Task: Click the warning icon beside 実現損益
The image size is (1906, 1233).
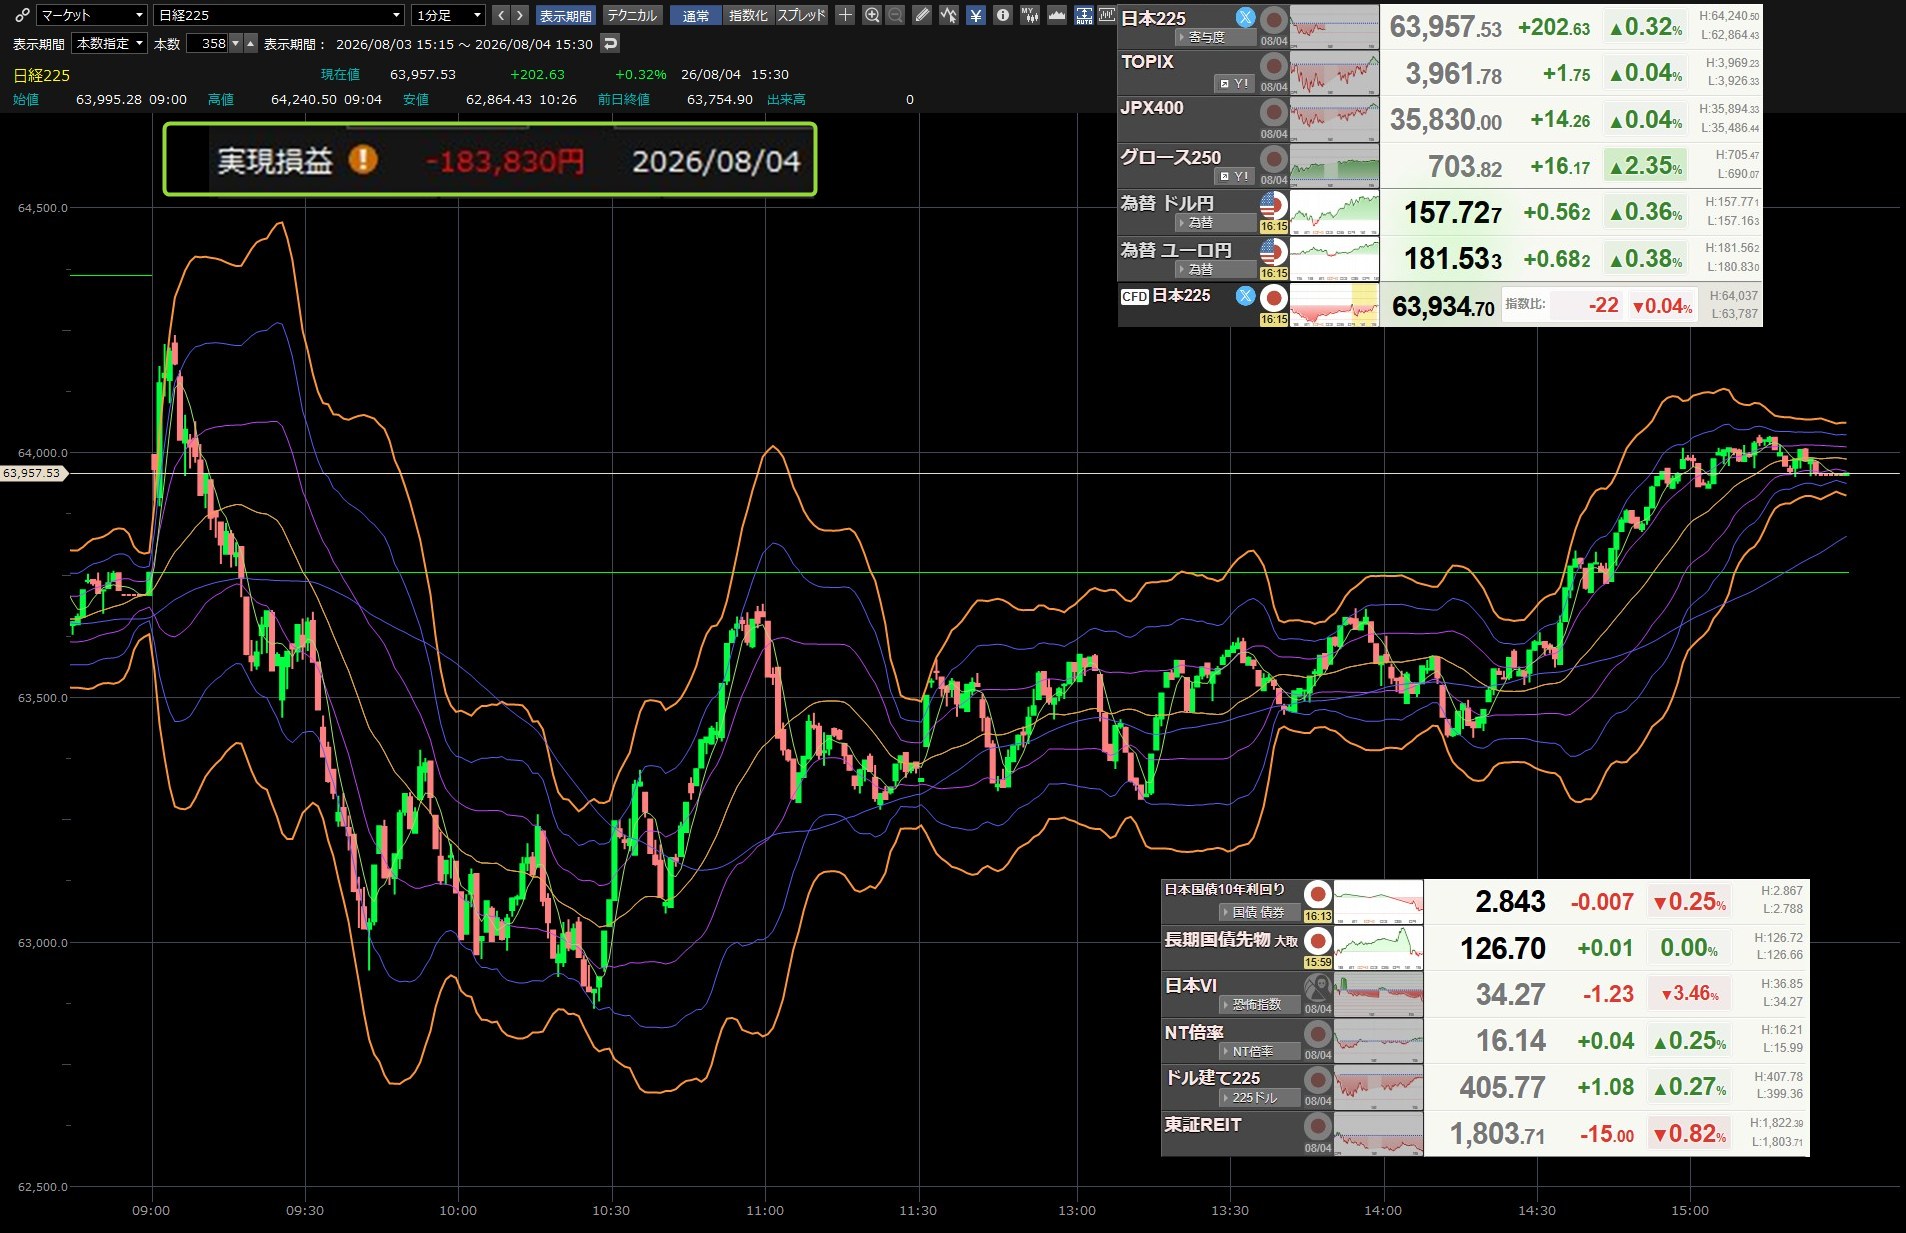Action: point(363,159)
